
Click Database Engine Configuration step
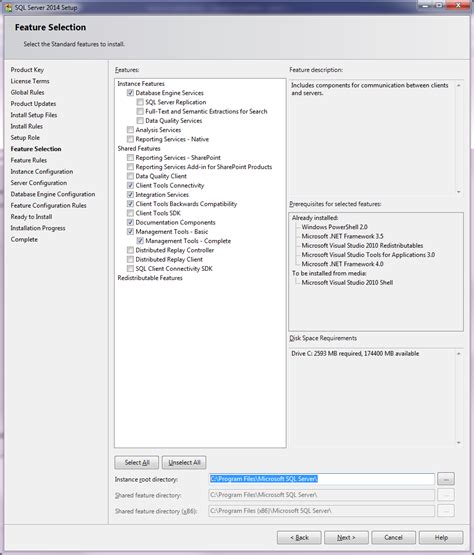pos(53,194)
